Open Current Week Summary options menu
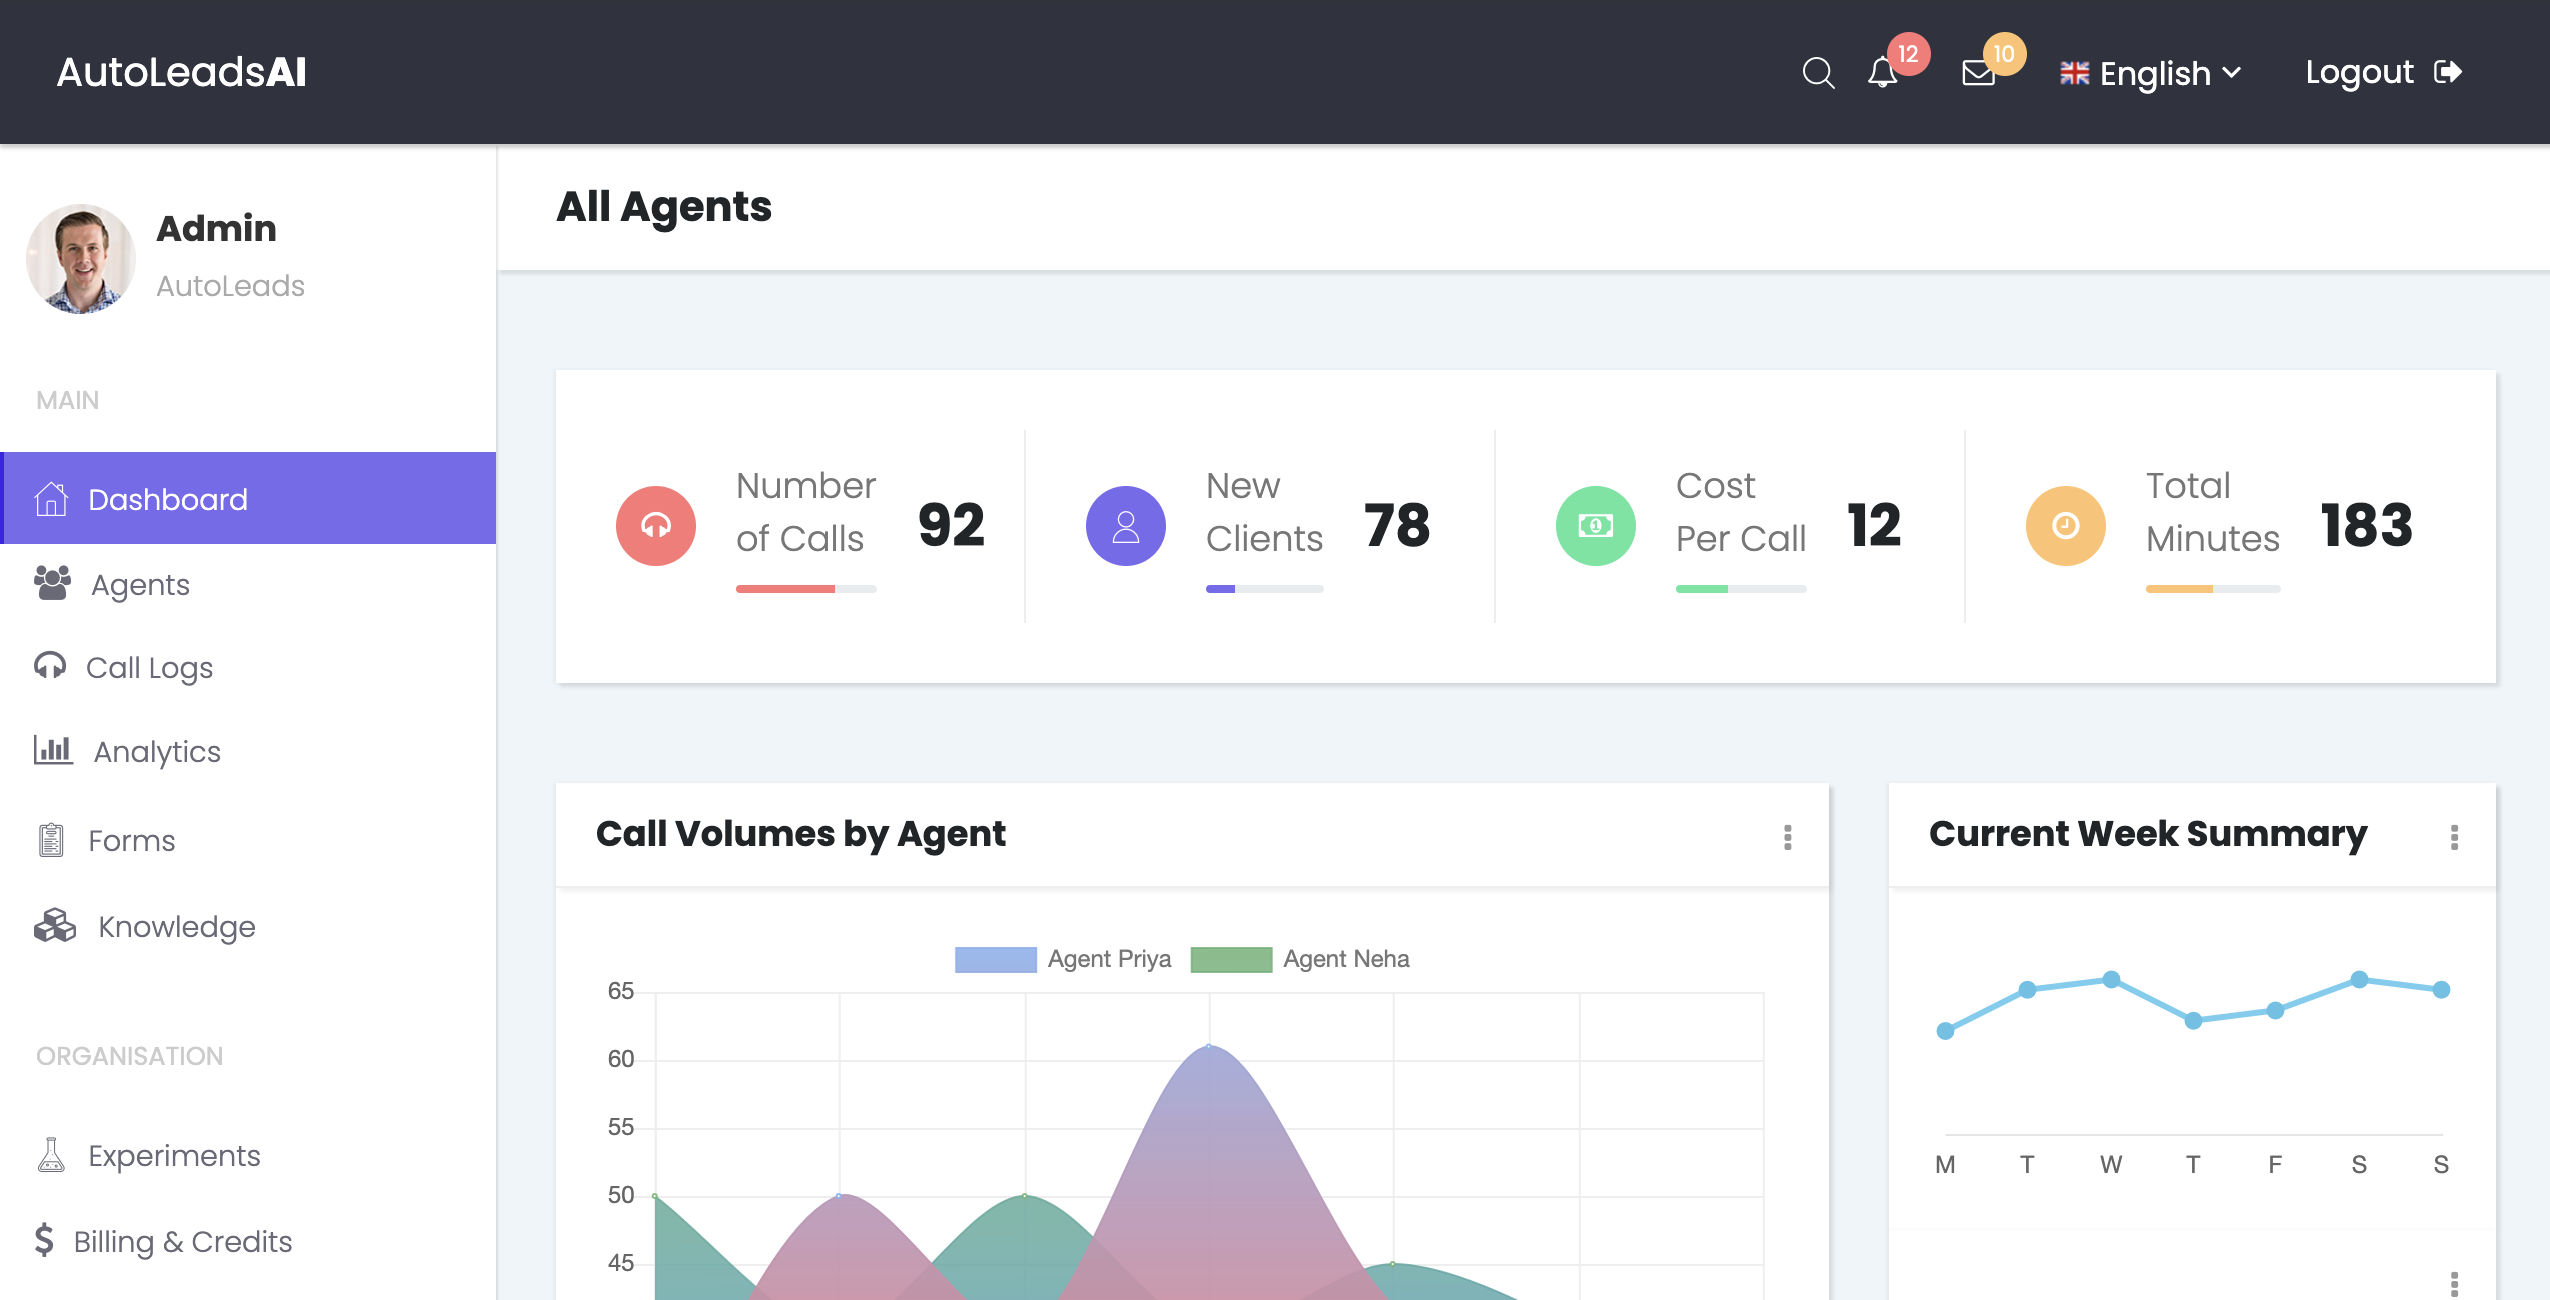 (2454, 837)
